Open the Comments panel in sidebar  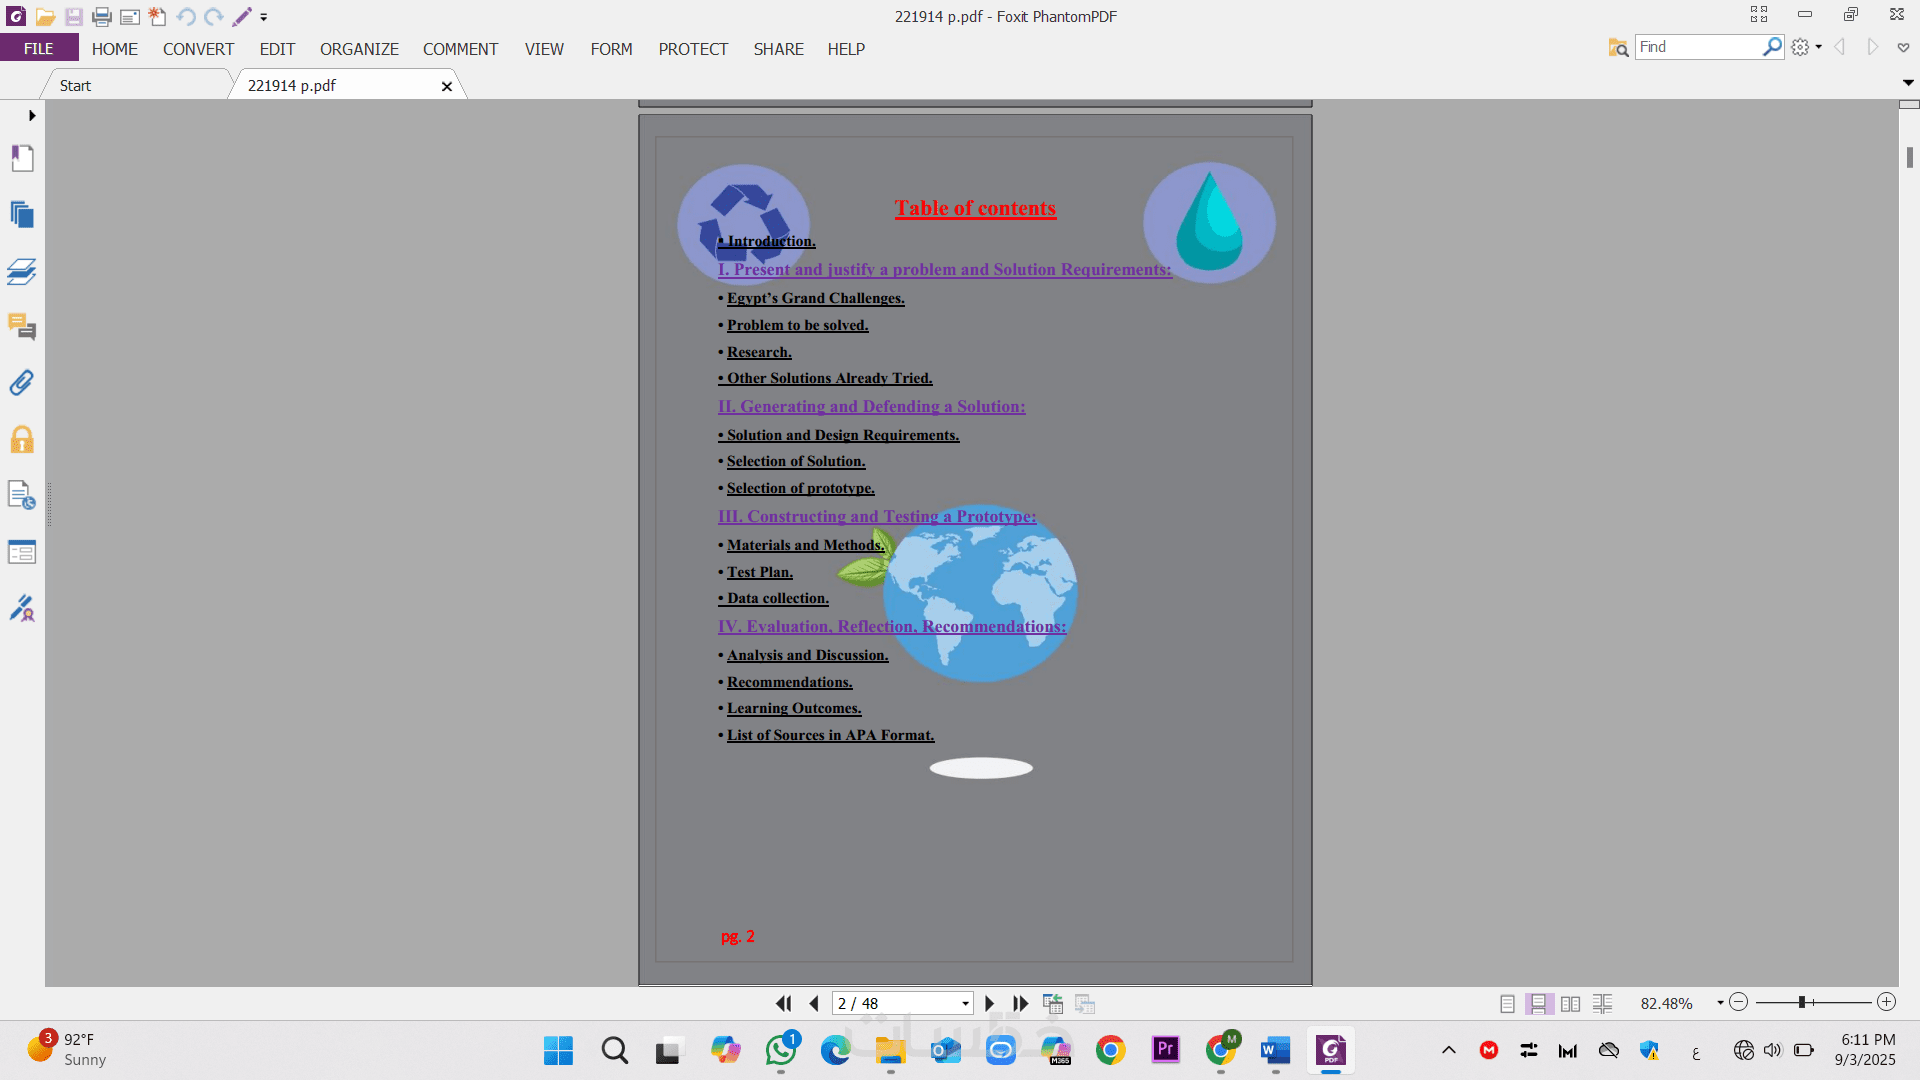click(x=22, y=327)
